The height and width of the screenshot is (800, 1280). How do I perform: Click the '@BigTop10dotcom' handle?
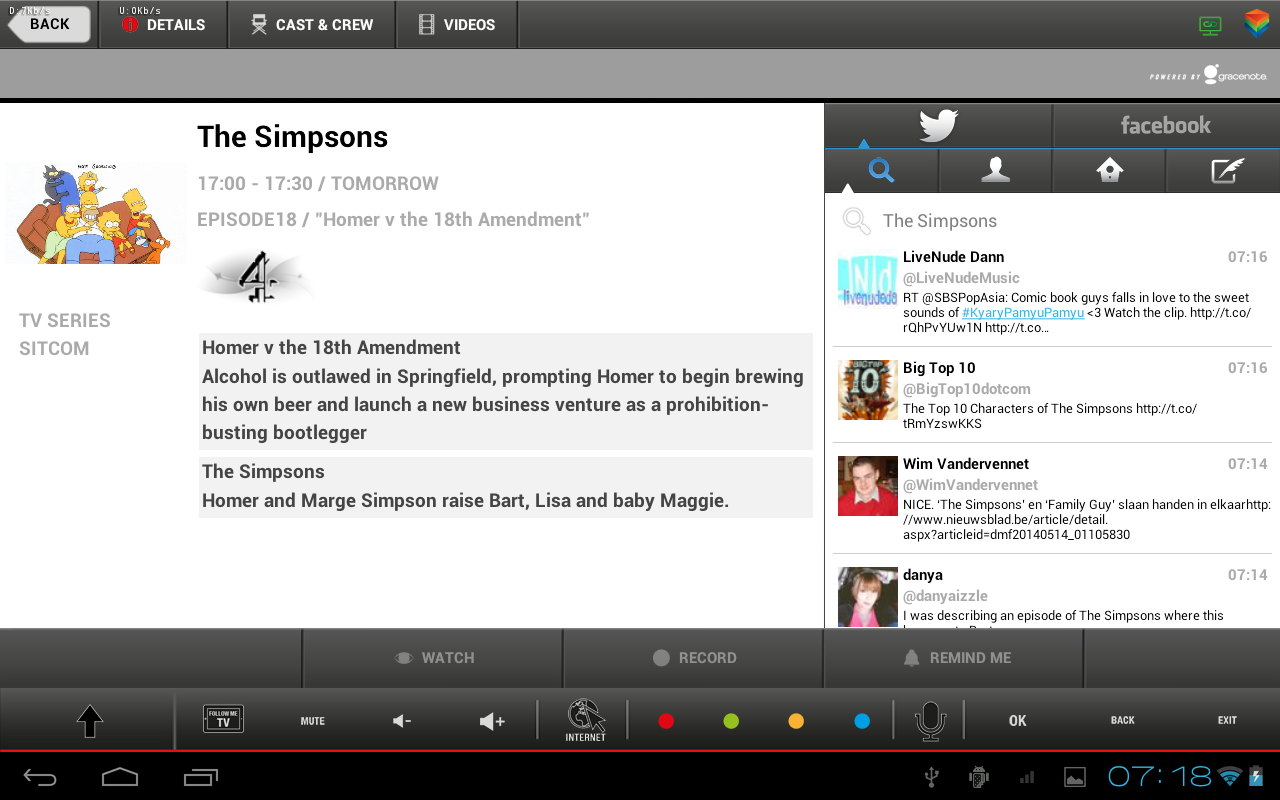coord(966,389)
